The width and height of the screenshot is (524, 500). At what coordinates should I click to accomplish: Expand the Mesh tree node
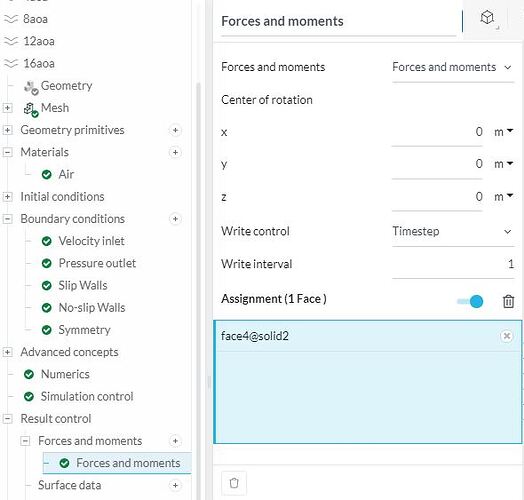7,108
